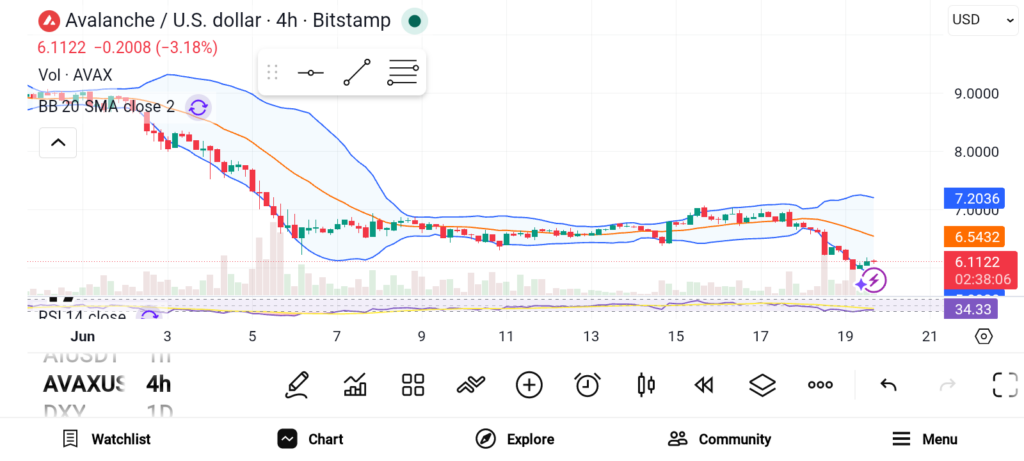Open the object tree layers icon

point(762,385)
